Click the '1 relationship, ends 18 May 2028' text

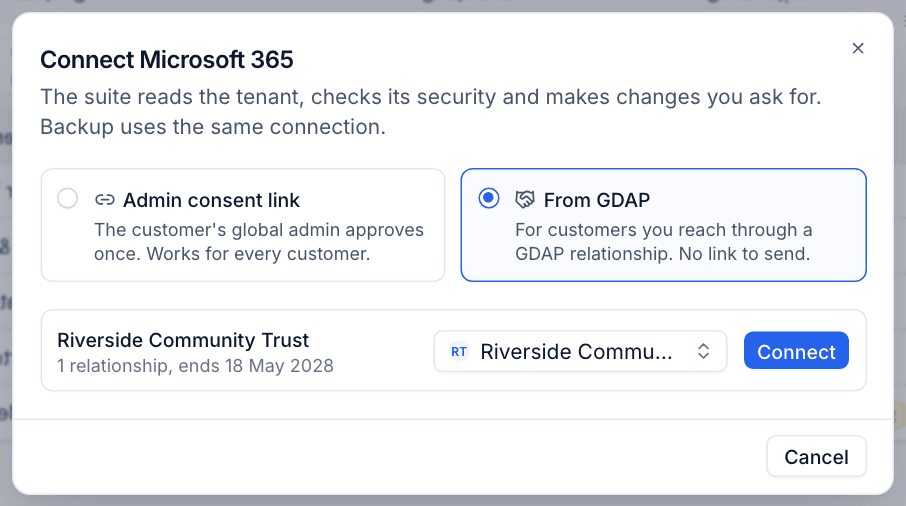(195, 366)
